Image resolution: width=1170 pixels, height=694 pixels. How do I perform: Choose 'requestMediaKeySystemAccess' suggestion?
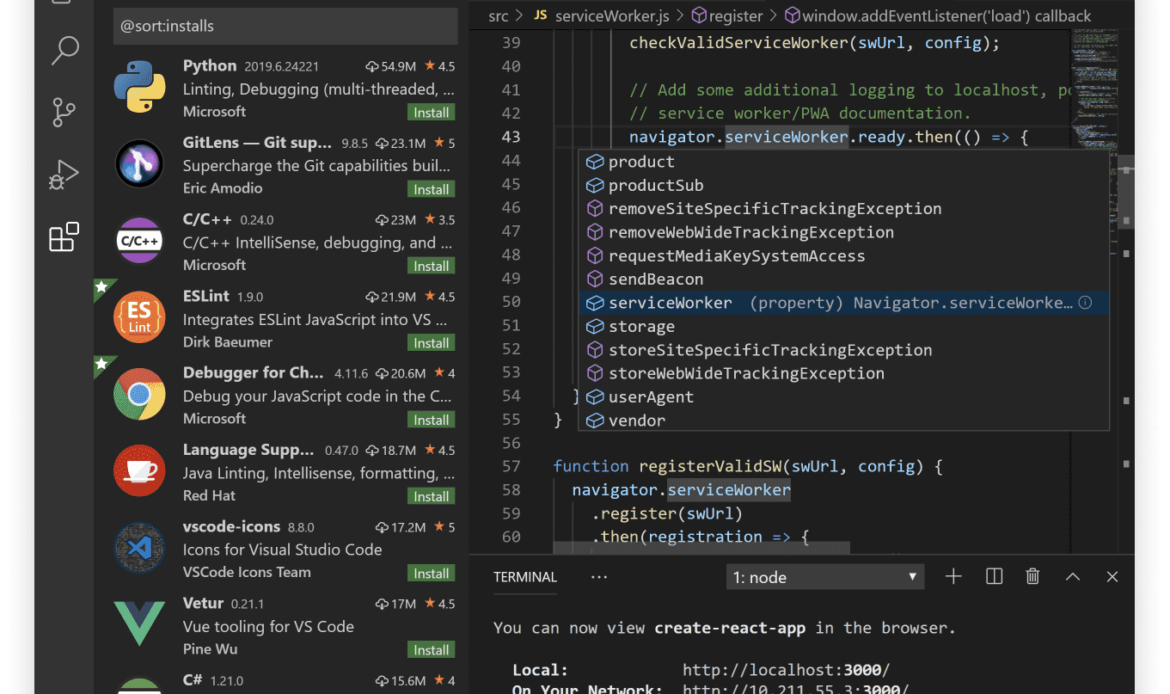[x=843, y=256]
